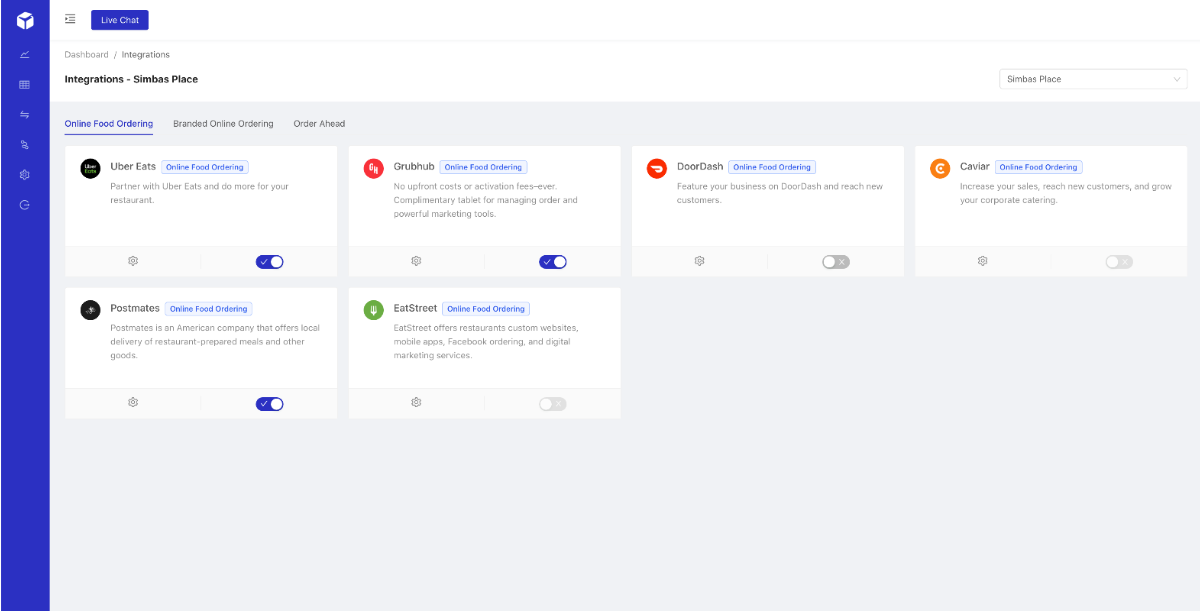
Task: Disable the Grubhub integration toggle
Action: pyautogui.click(x=553, y=262)
